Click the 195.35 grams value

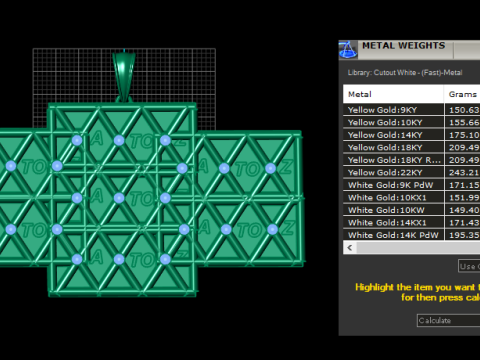464,235
